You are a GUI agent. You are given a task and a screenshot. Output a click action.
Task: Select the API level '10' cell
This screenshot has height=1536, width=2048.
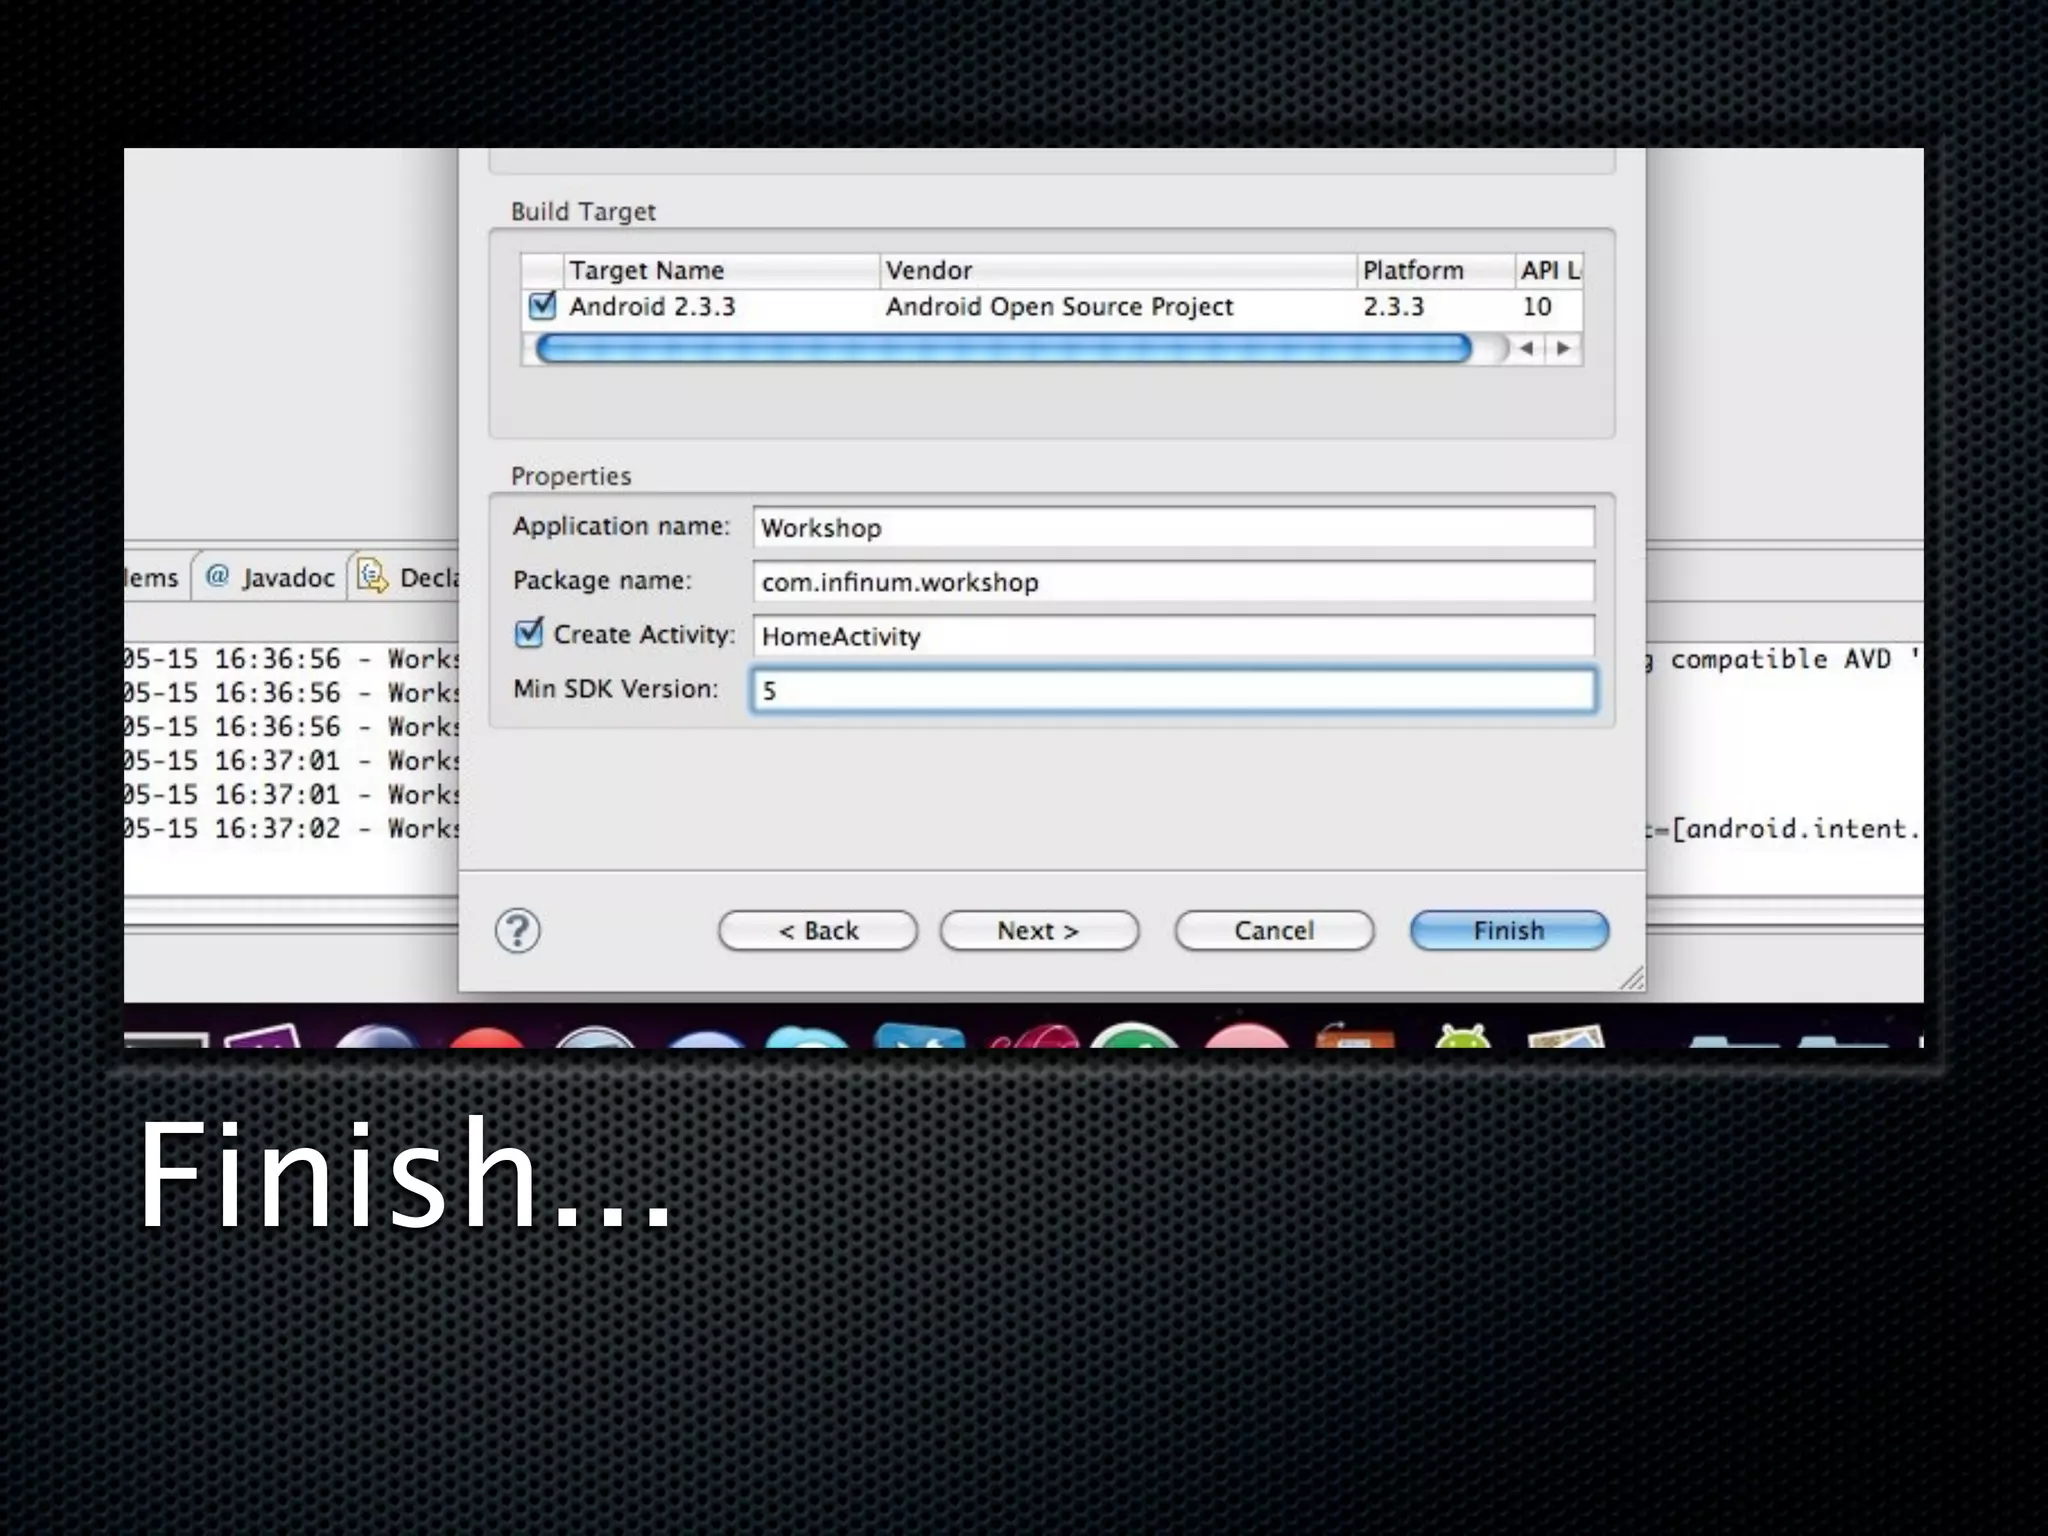pos(1537,306)
